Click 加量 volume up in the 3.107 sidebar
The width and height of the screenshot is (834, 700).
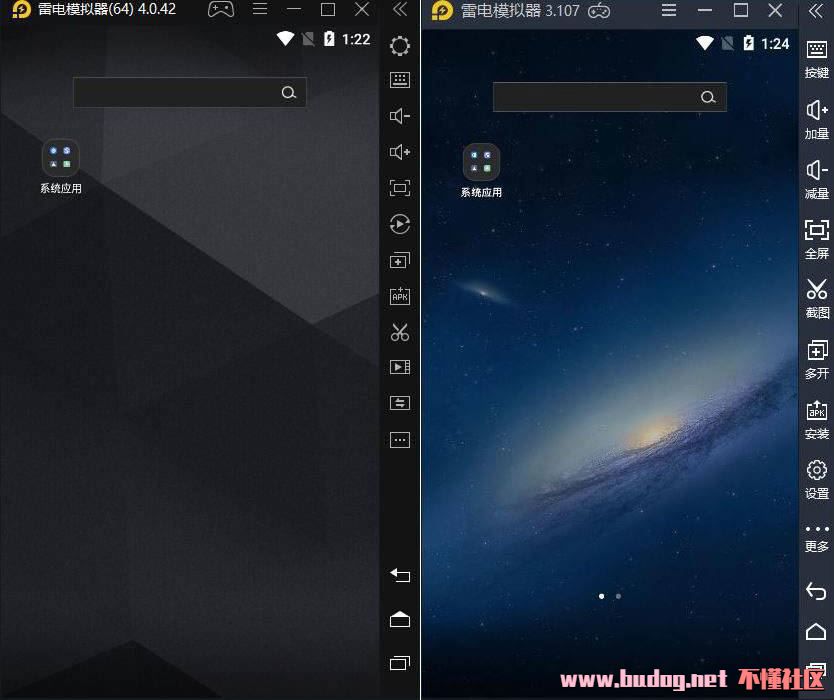816,120
